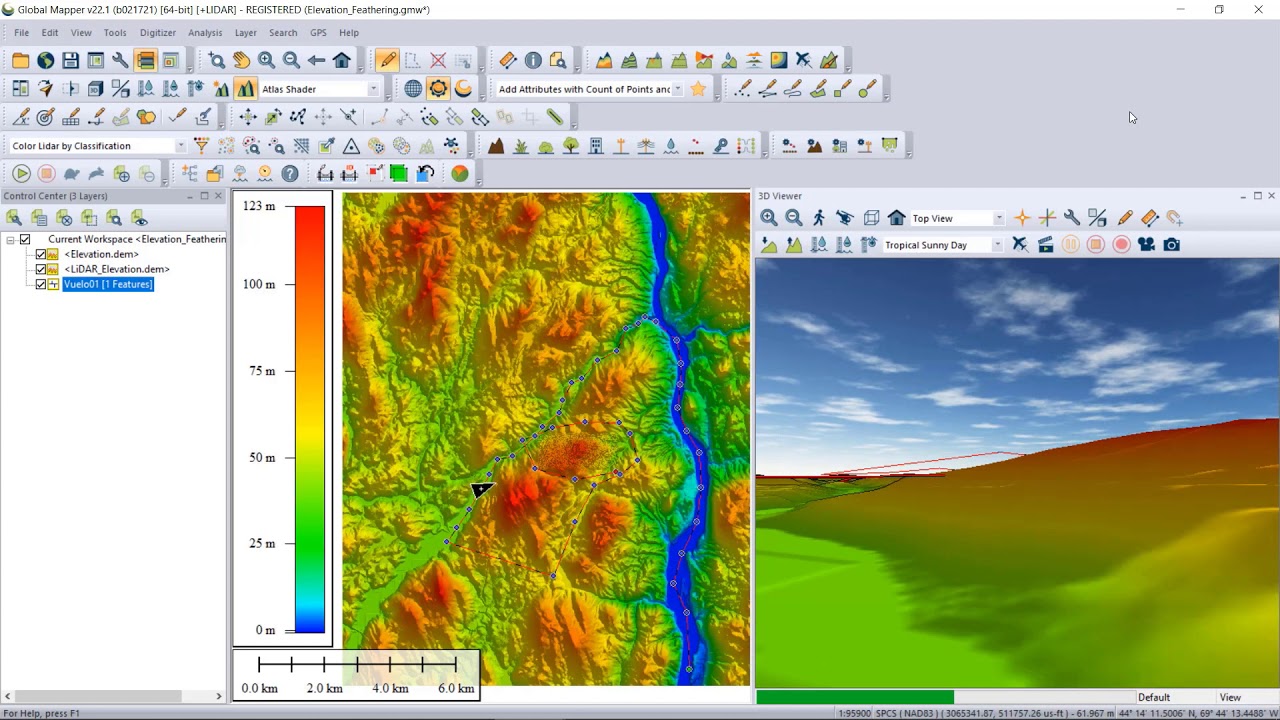
Task: Start recording with red circle in 3D Viewer
Action: (1121, 245)
